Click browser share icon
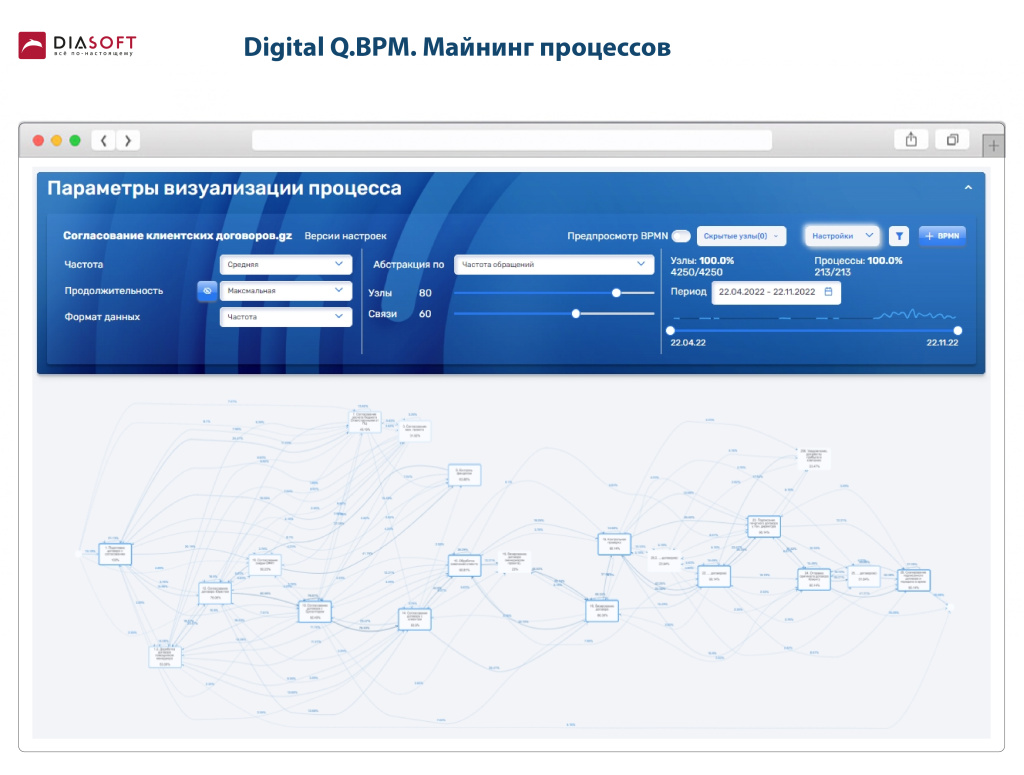Image resolution: width=1024 pixels, height=775 pixels. point(910,140)
